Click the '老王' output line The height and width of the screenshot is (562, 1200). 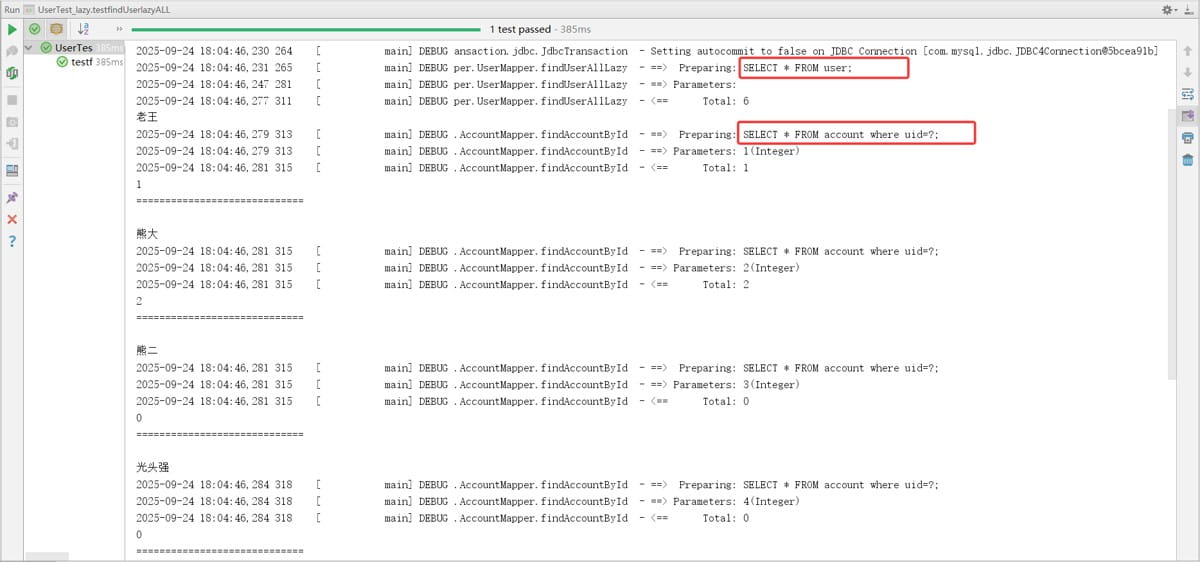tap(147, 117)
